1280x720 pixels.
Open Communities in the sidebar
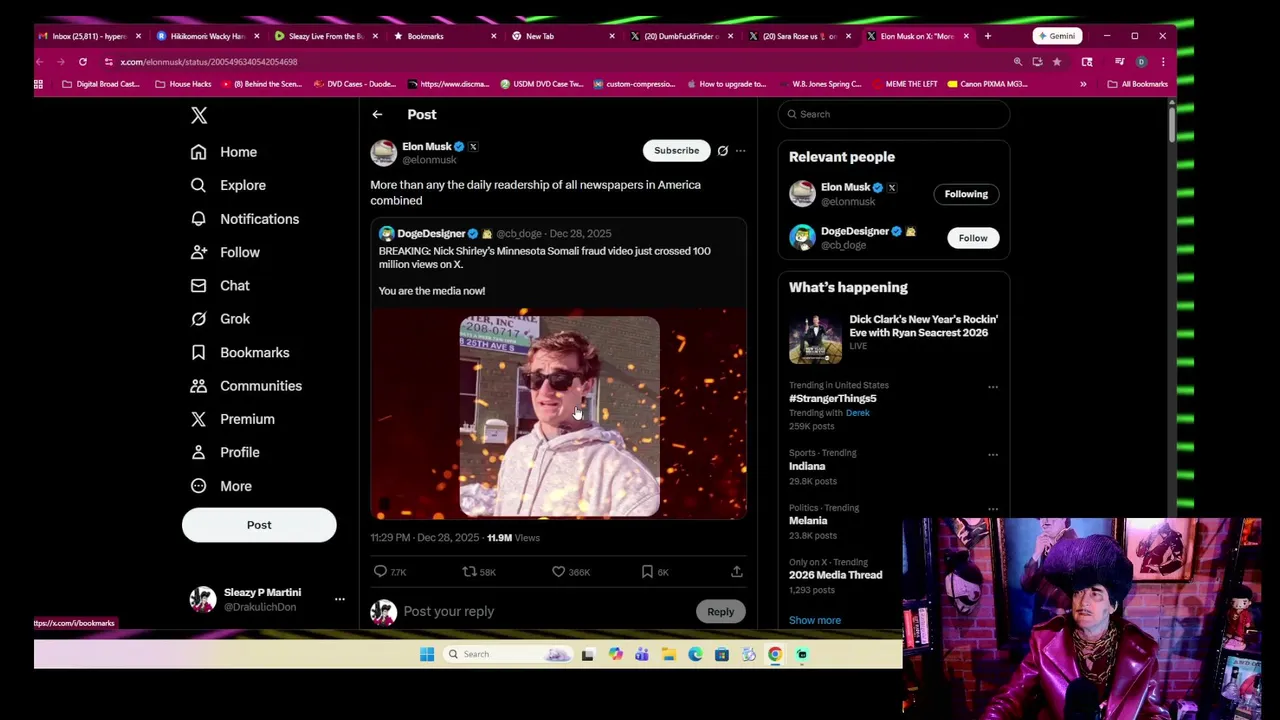coord(246,386)
